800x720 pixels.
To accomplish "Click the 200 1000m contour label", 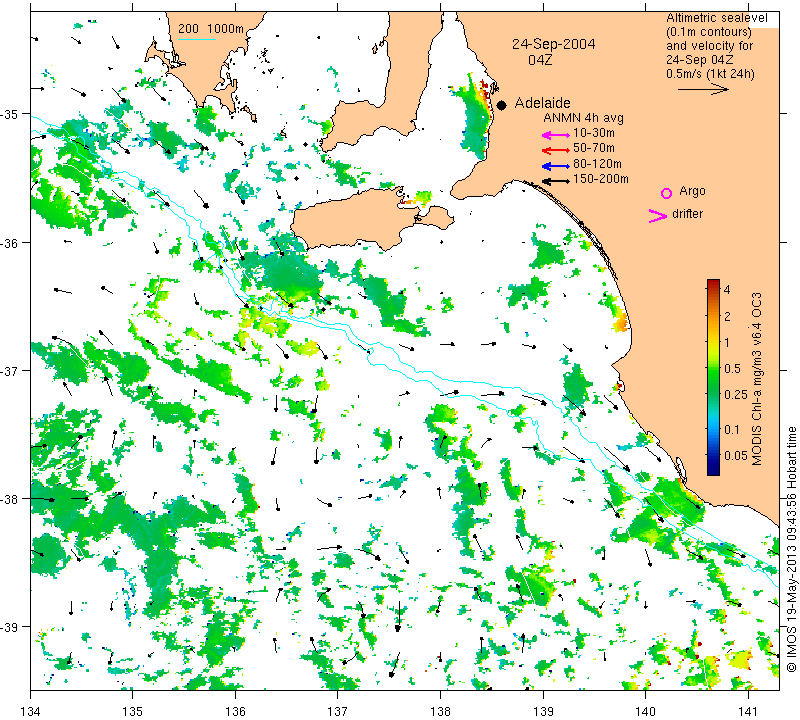I will coord(211,29).
